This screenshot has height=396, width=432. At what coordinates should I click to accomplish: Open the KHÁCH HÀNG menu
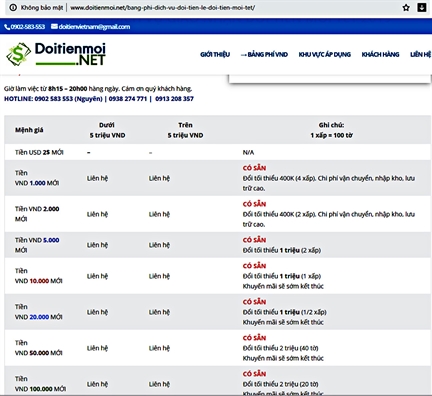380,54
